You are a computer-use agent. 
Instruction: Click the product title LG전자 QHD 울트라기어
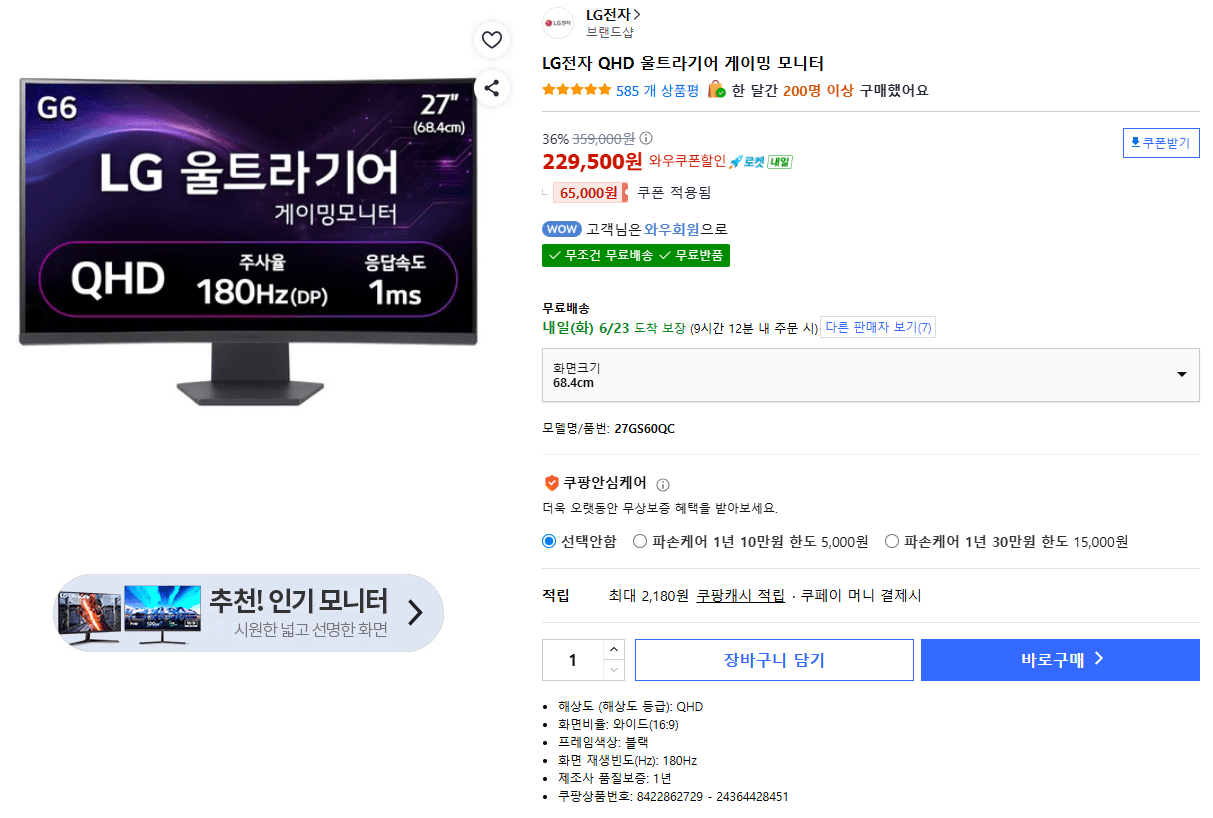[x=683, y=63]
